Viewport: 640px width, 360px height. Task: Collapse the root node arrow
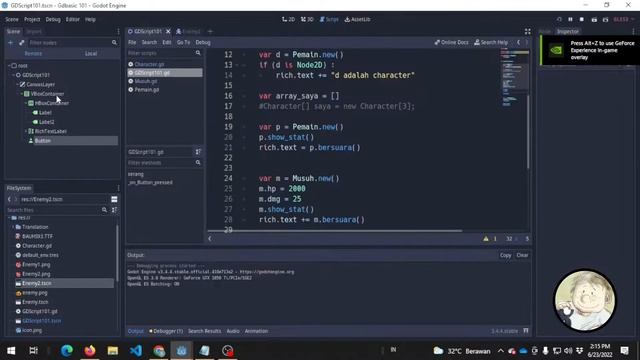[9, 66]
